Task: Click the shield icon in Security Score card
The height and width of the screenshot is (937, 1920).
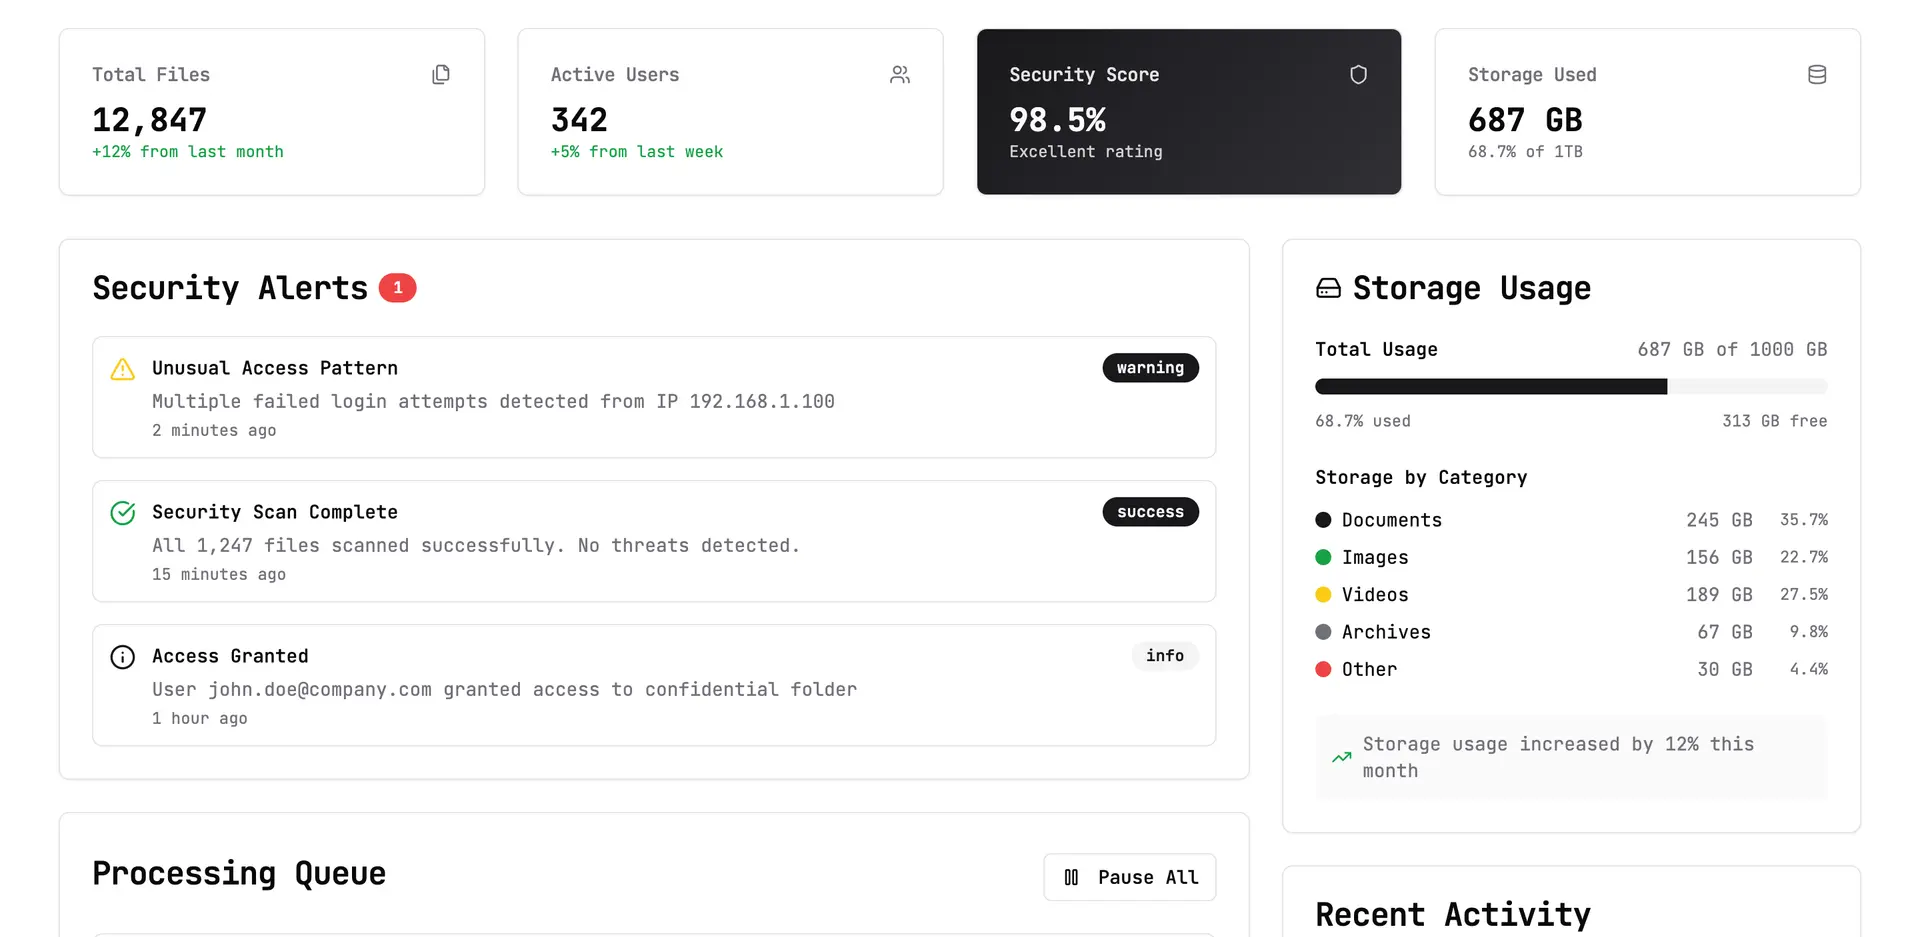Action: click(1358, 75)
